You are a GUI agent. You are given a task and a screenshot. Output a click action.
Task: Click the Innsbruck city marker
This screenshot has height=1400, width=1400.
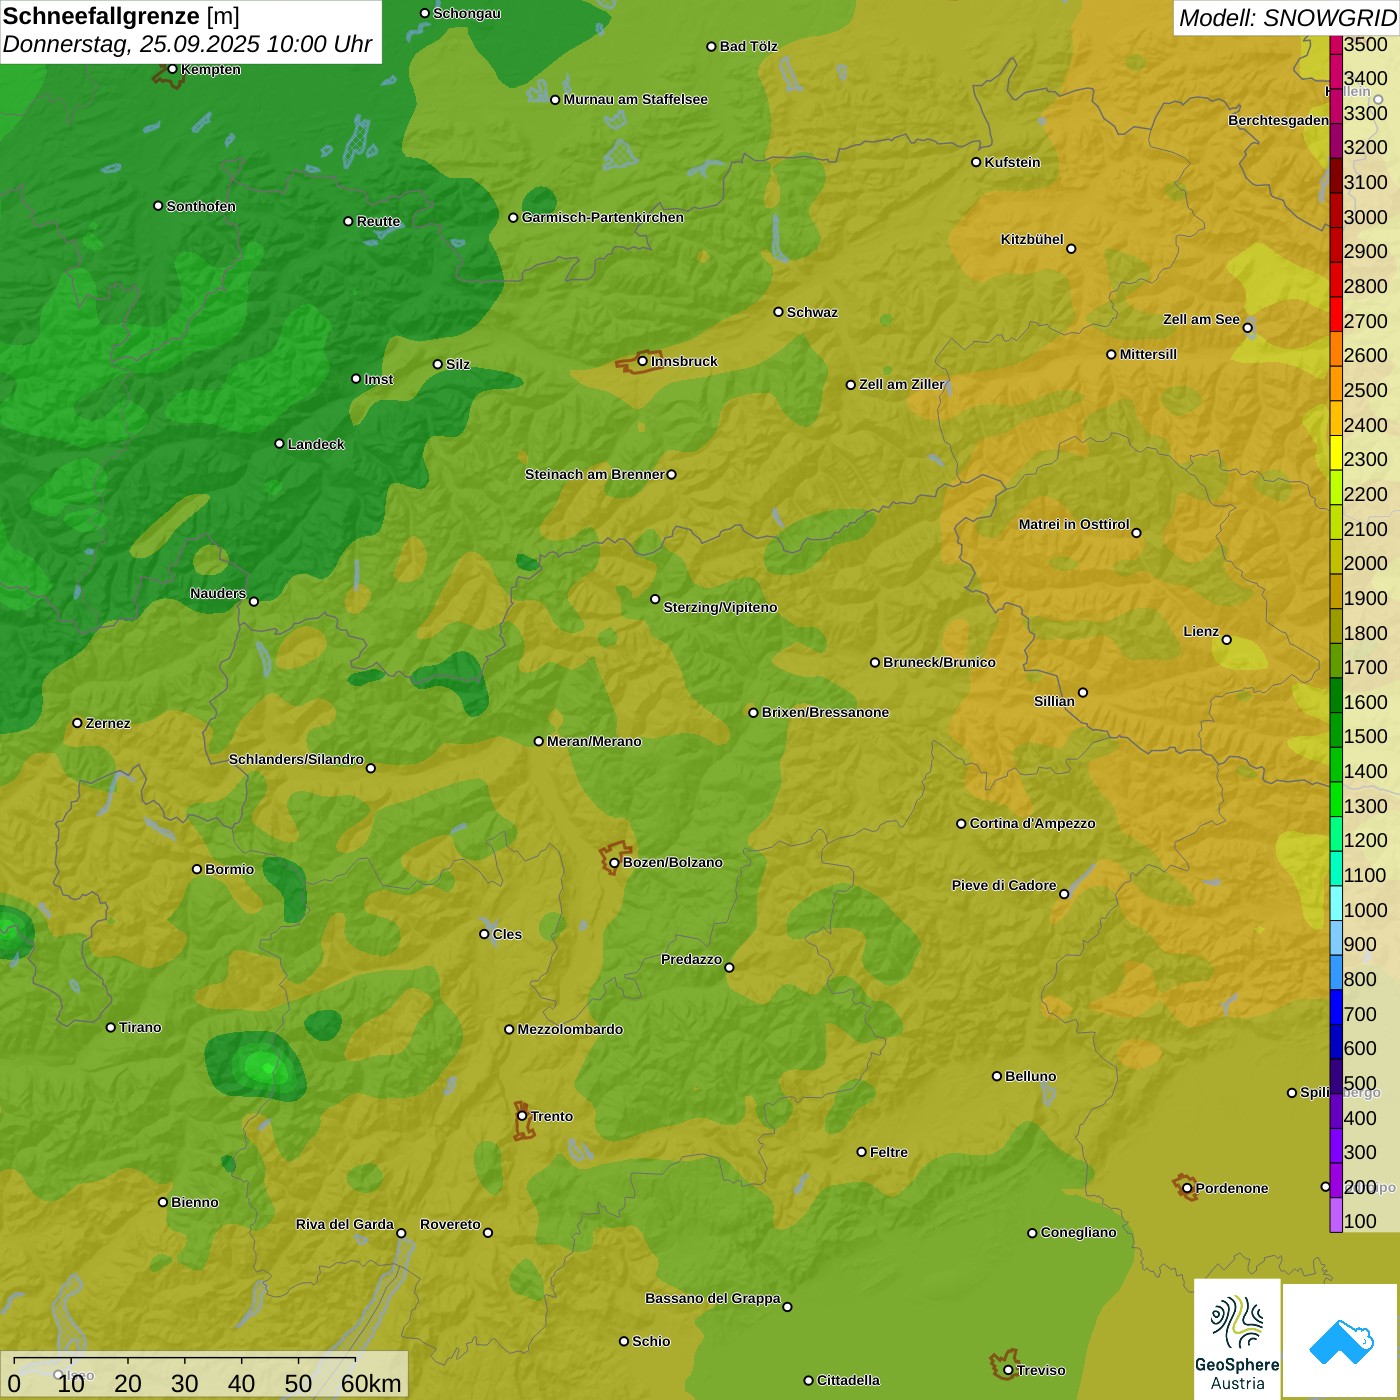[x=642, y=361]
